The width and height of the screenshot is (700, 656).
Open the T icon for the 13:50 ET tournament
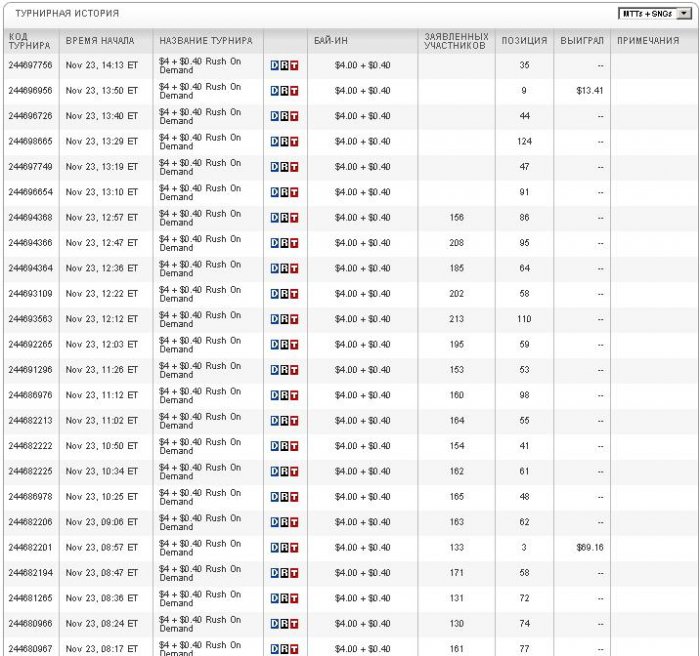[x=294, y=91]
